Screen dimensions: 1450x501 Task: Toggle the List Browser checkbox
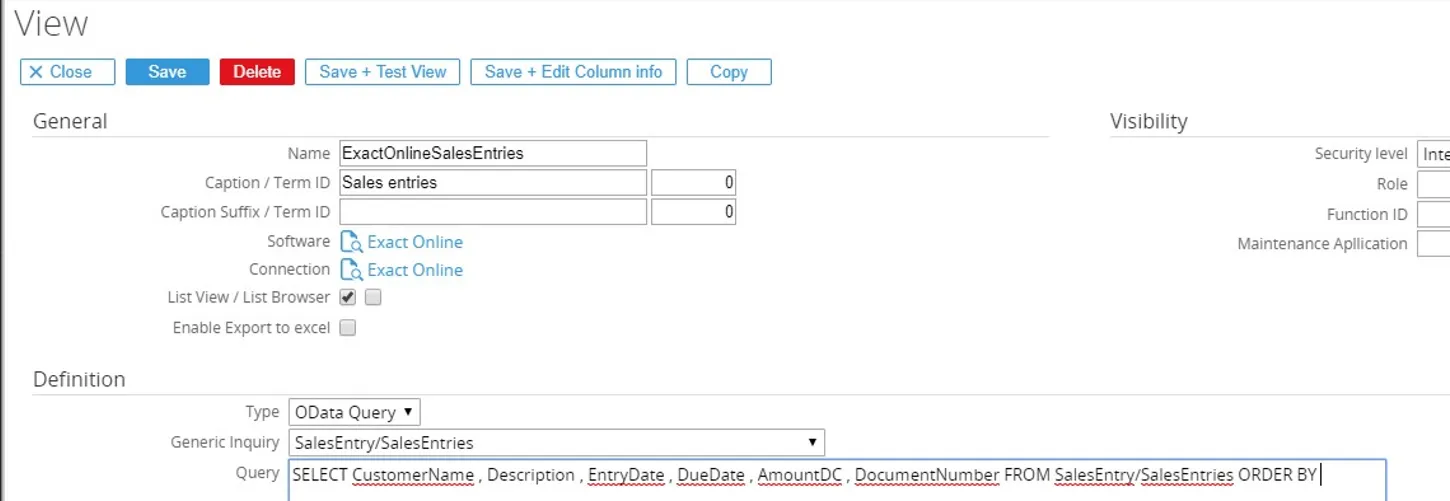click(x=373, y=297)
